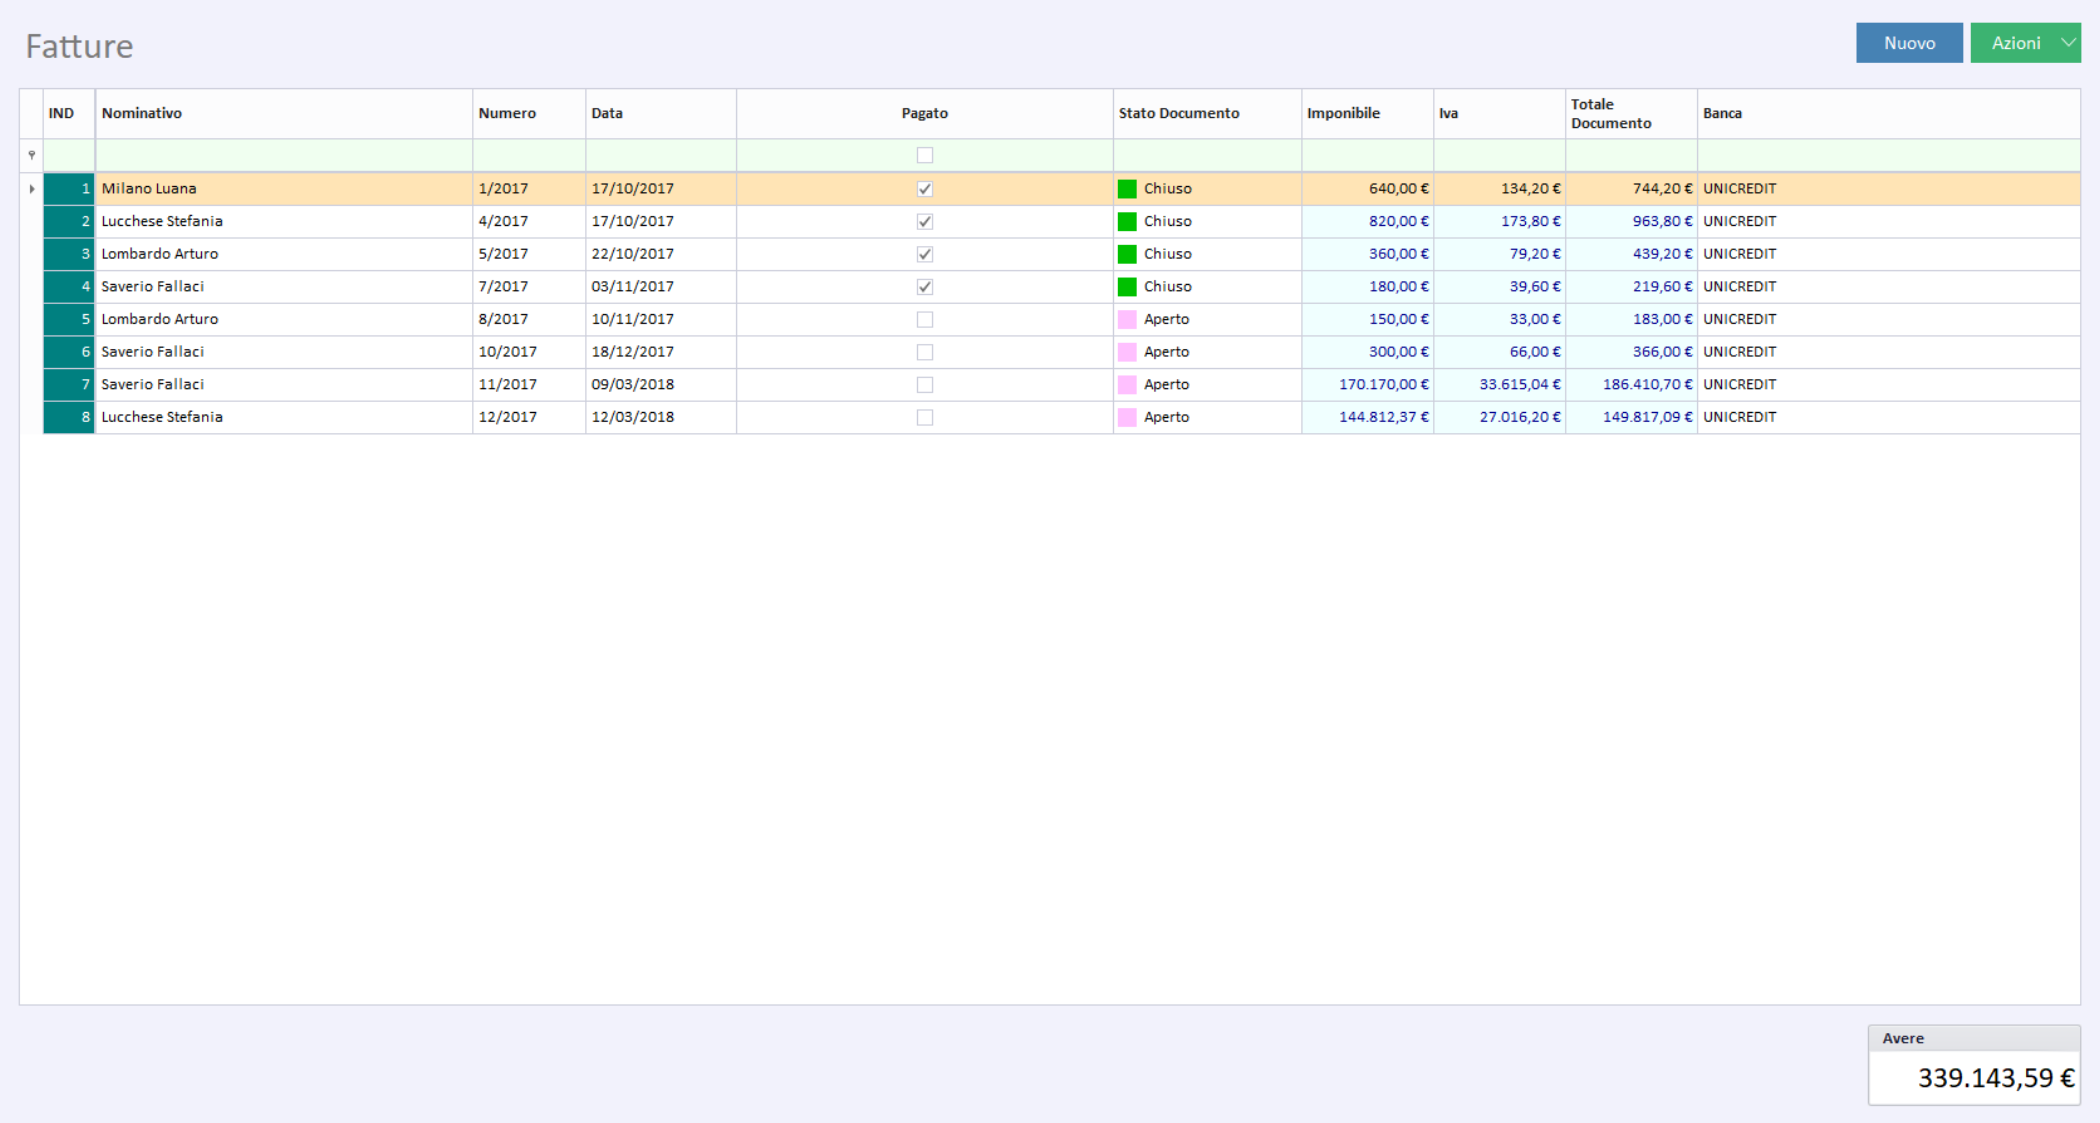Toggle Pagato checkbox for Milano Luana
The image size is (2100, 1123).
925,189
